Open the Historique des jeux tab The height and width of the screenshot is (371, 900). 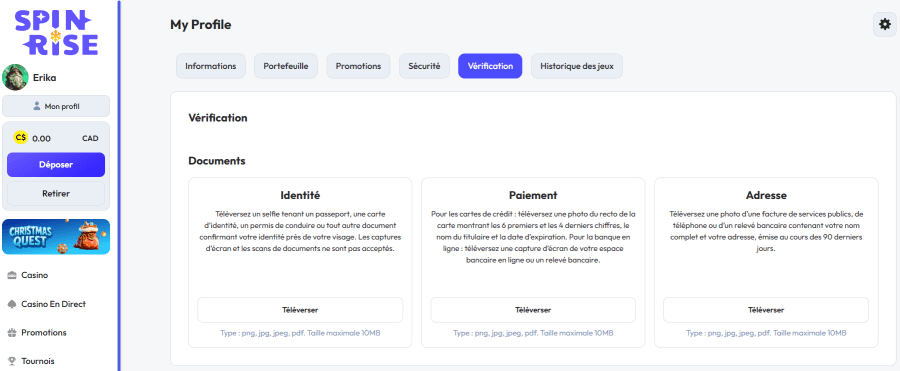[577, 66]
